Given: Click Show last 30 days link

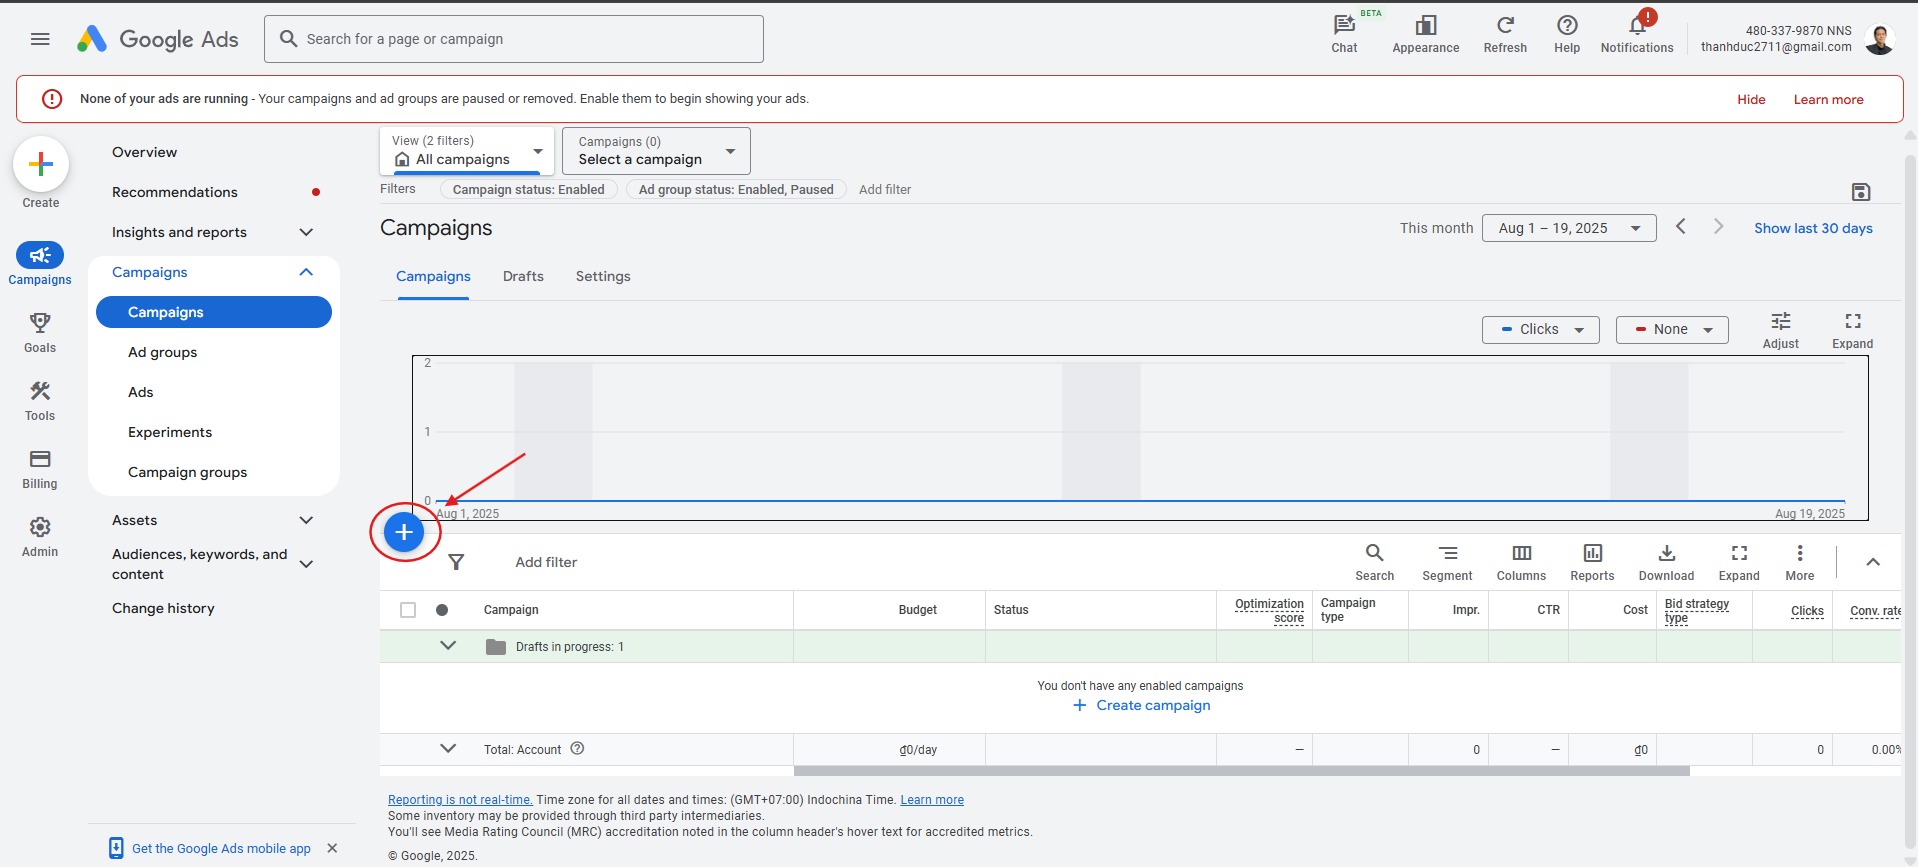Looking at the screenshot, I should [x=1812, y=228].
